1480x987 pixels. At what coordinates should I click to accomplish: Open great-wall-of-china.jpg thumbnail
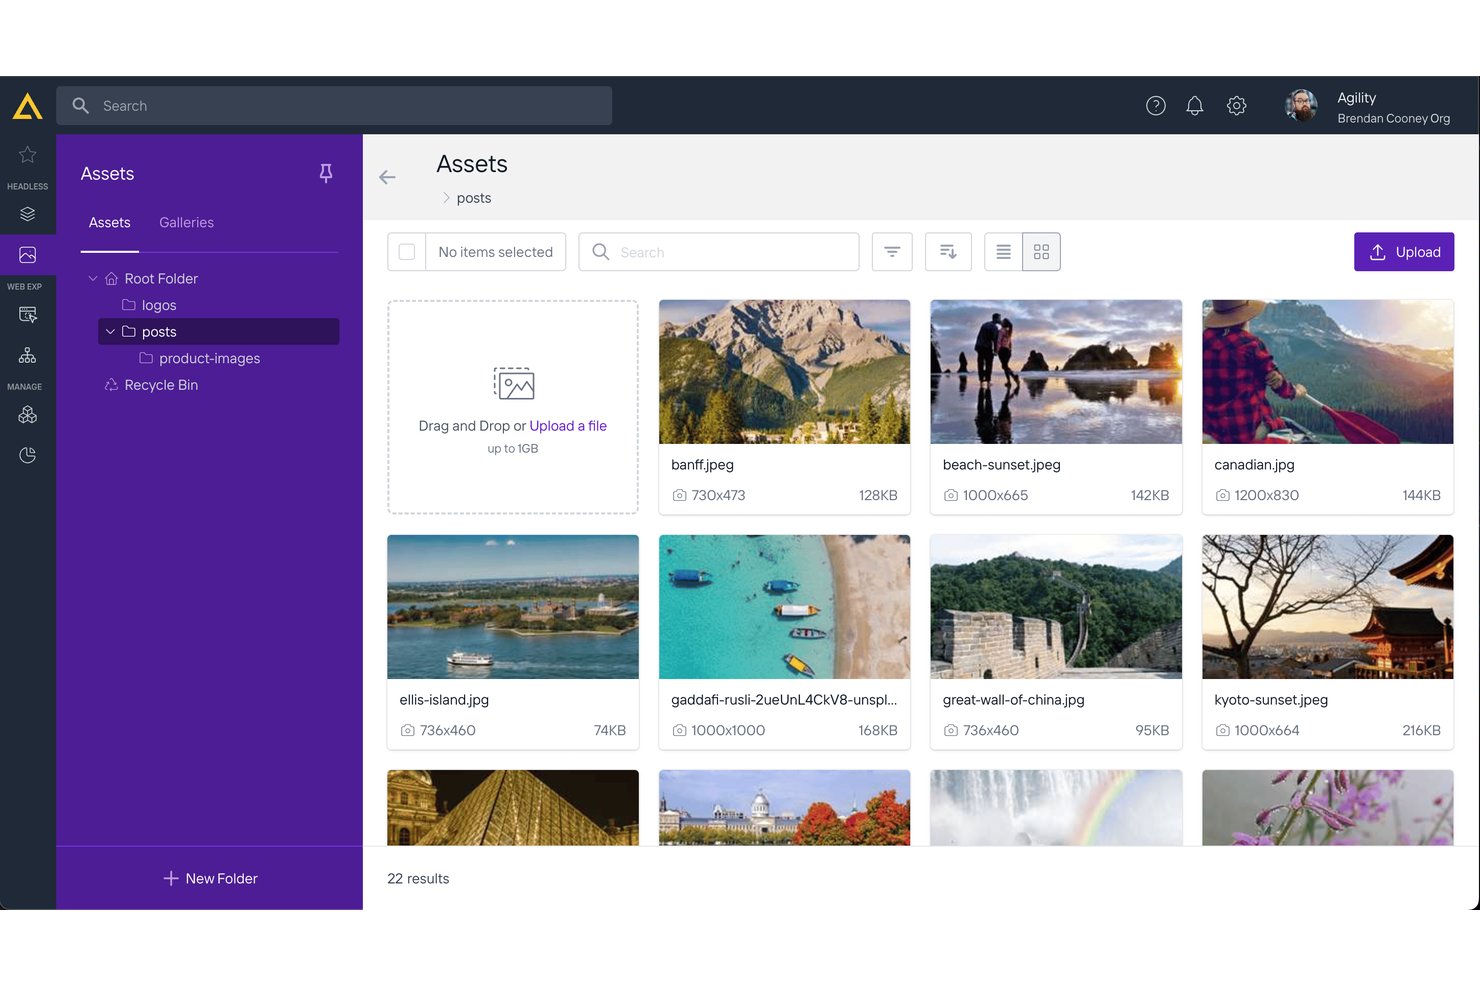pyautogui.click(x=1056, y=607)
